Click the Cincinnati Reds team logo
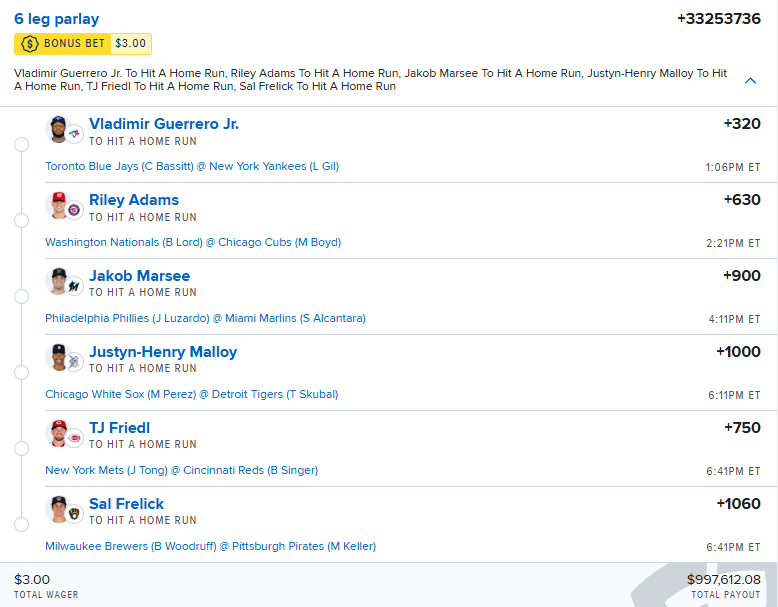 [x=74, y=438]
